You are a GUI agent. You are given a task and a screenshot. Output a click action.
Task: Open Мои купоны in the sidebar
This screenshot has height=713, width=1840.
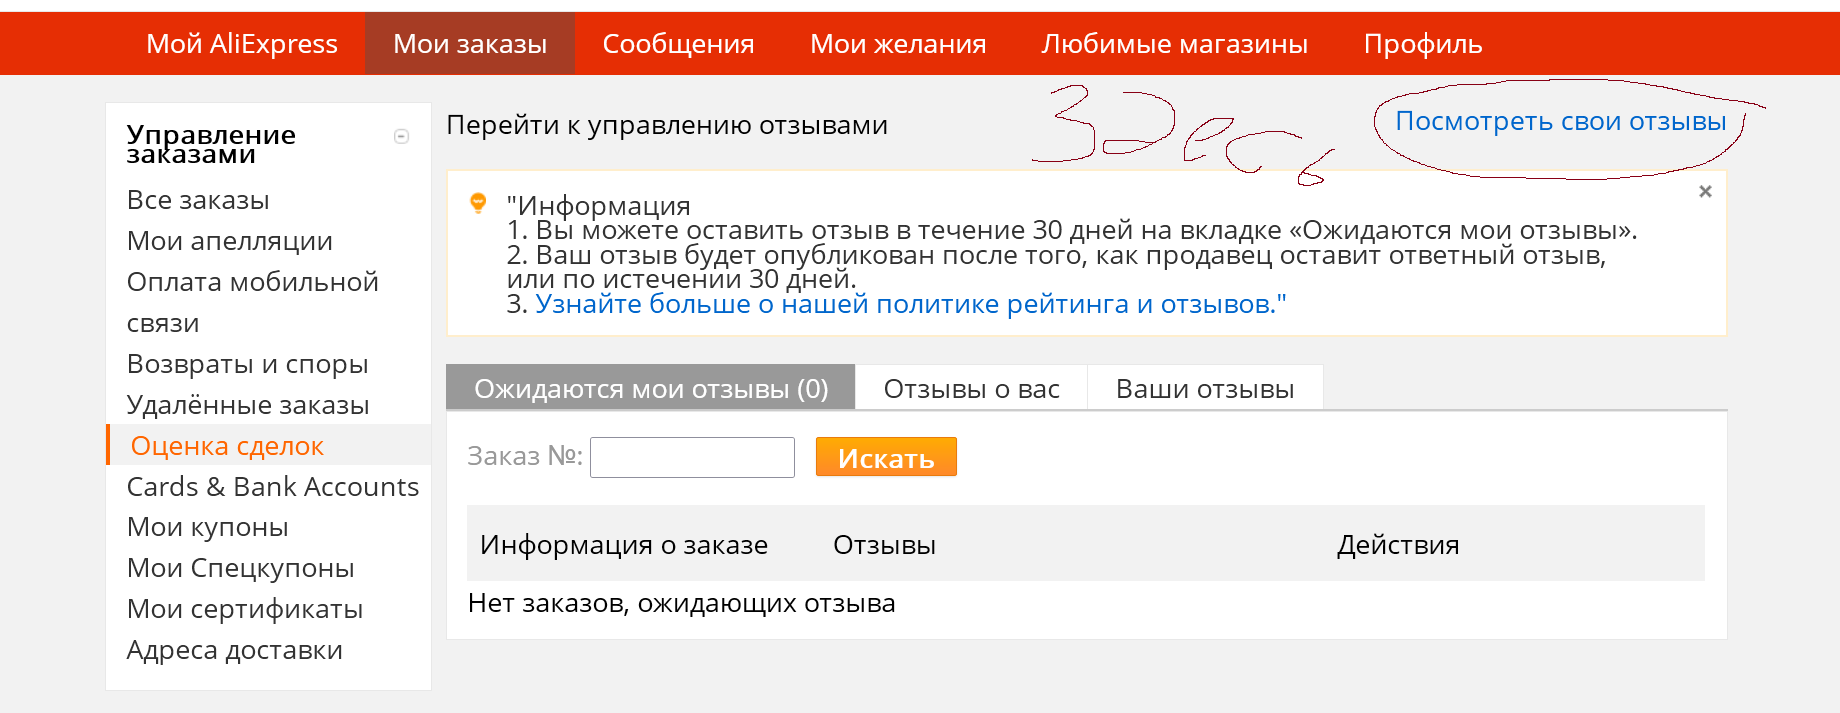pyautogui.click(x=208, y=527)
